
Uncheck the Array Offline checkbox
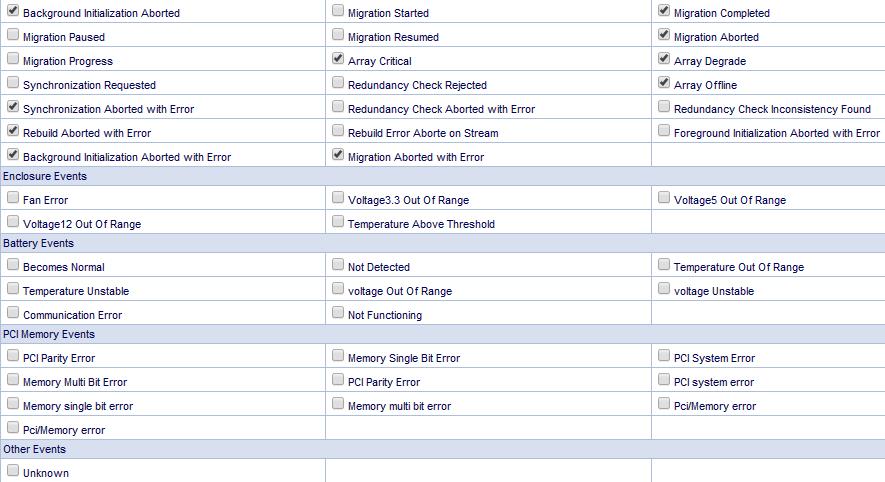coord(664,84)
